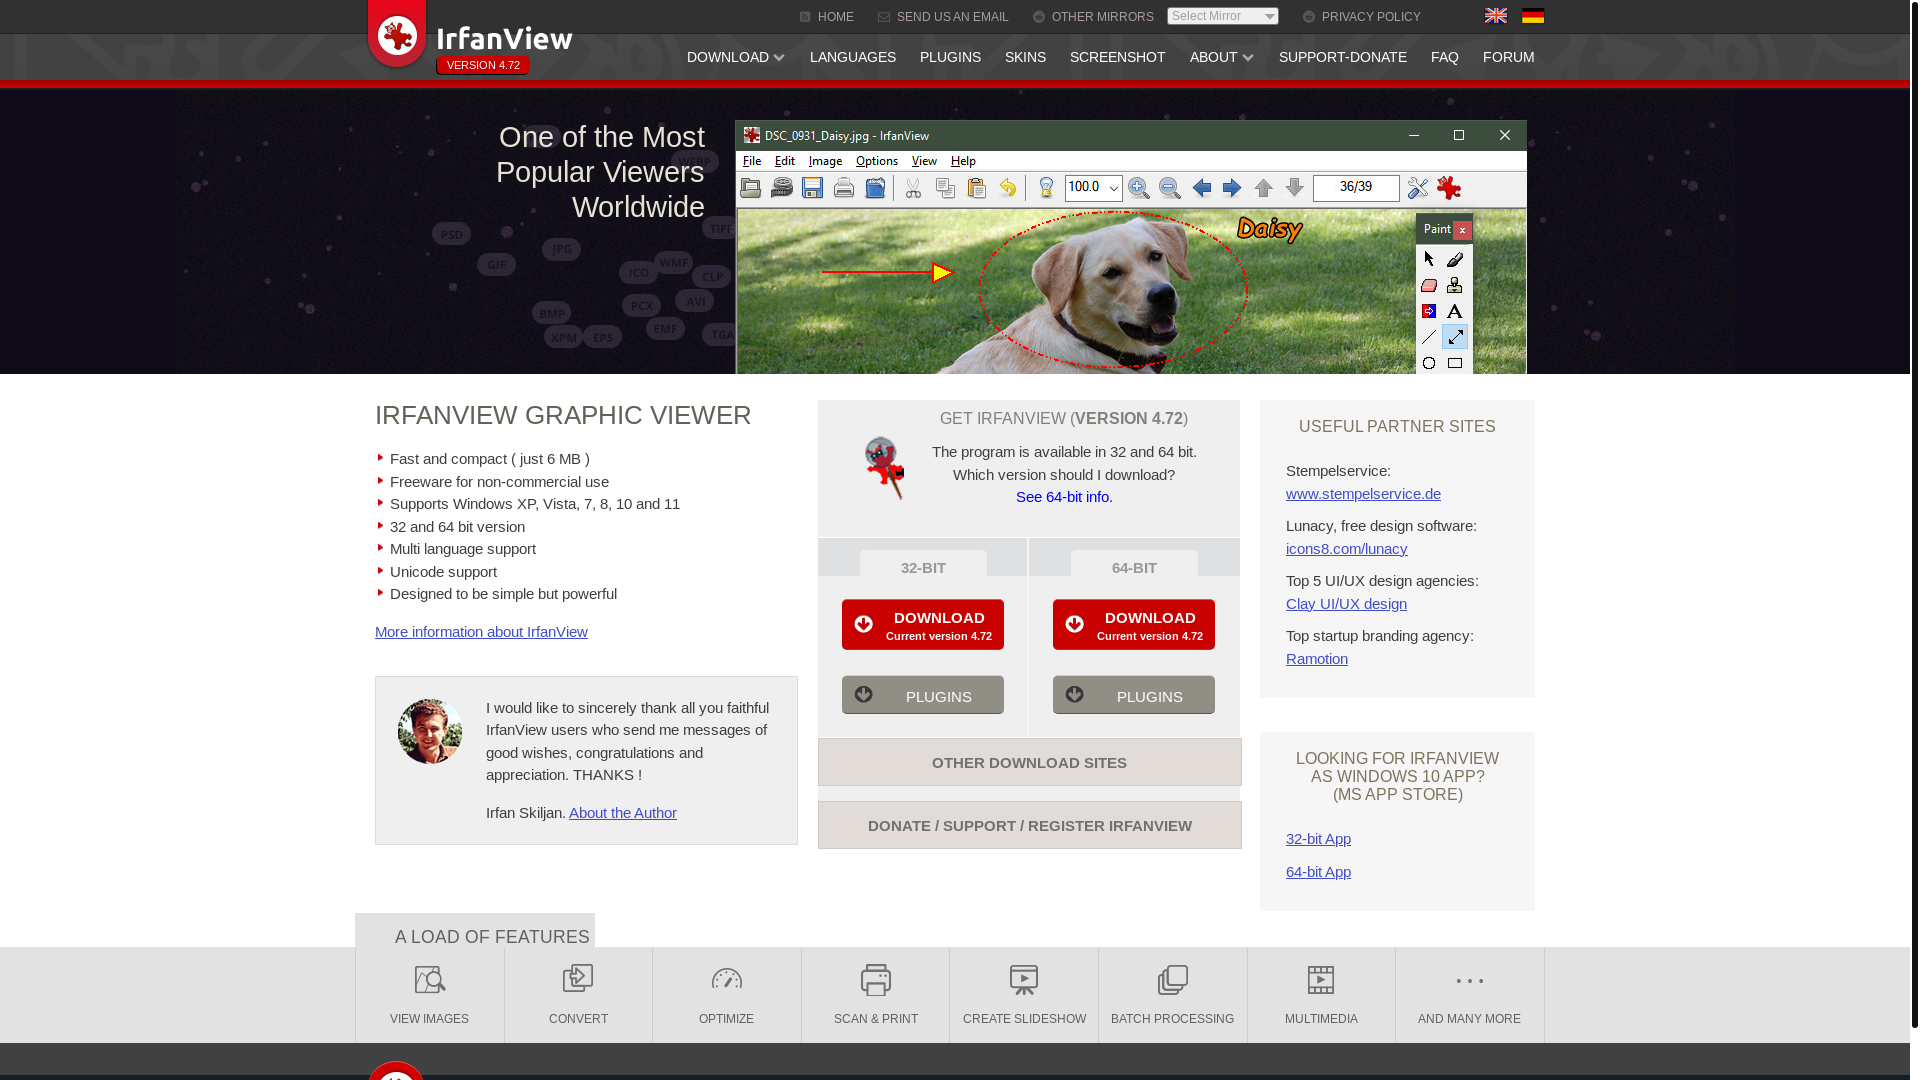Image resolution: width=1920 pixels, height=1080 pixels.
Task: Switch site language to English flag
Action: click(1496, 16)
